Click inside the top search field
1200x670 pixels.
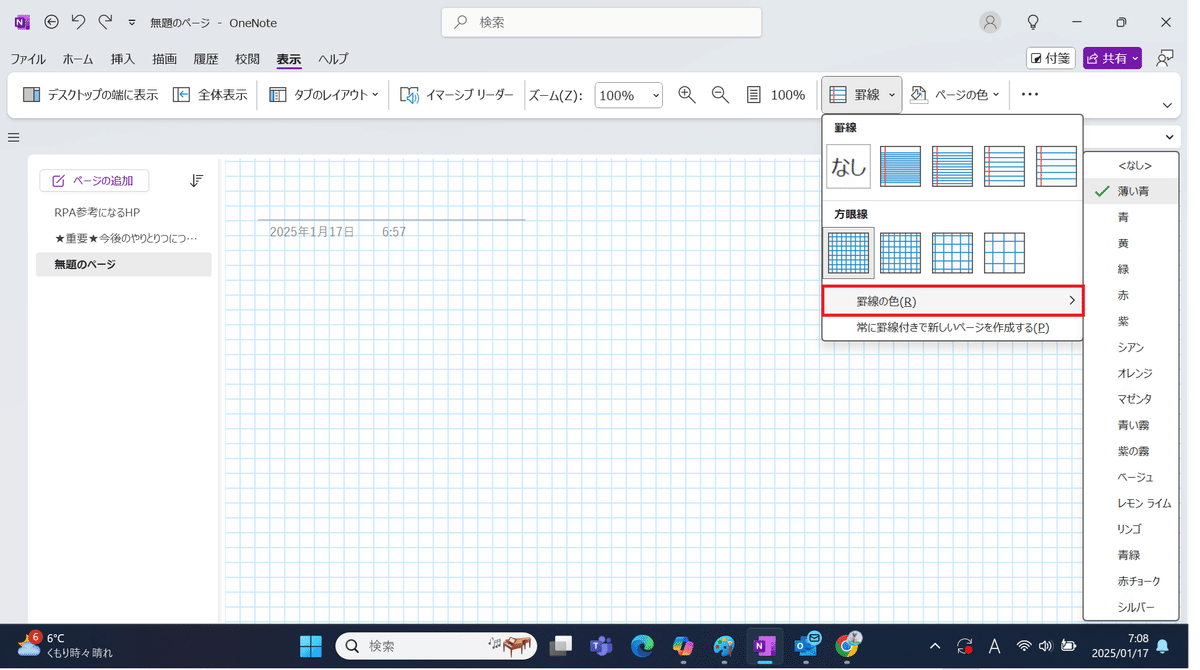600,22
